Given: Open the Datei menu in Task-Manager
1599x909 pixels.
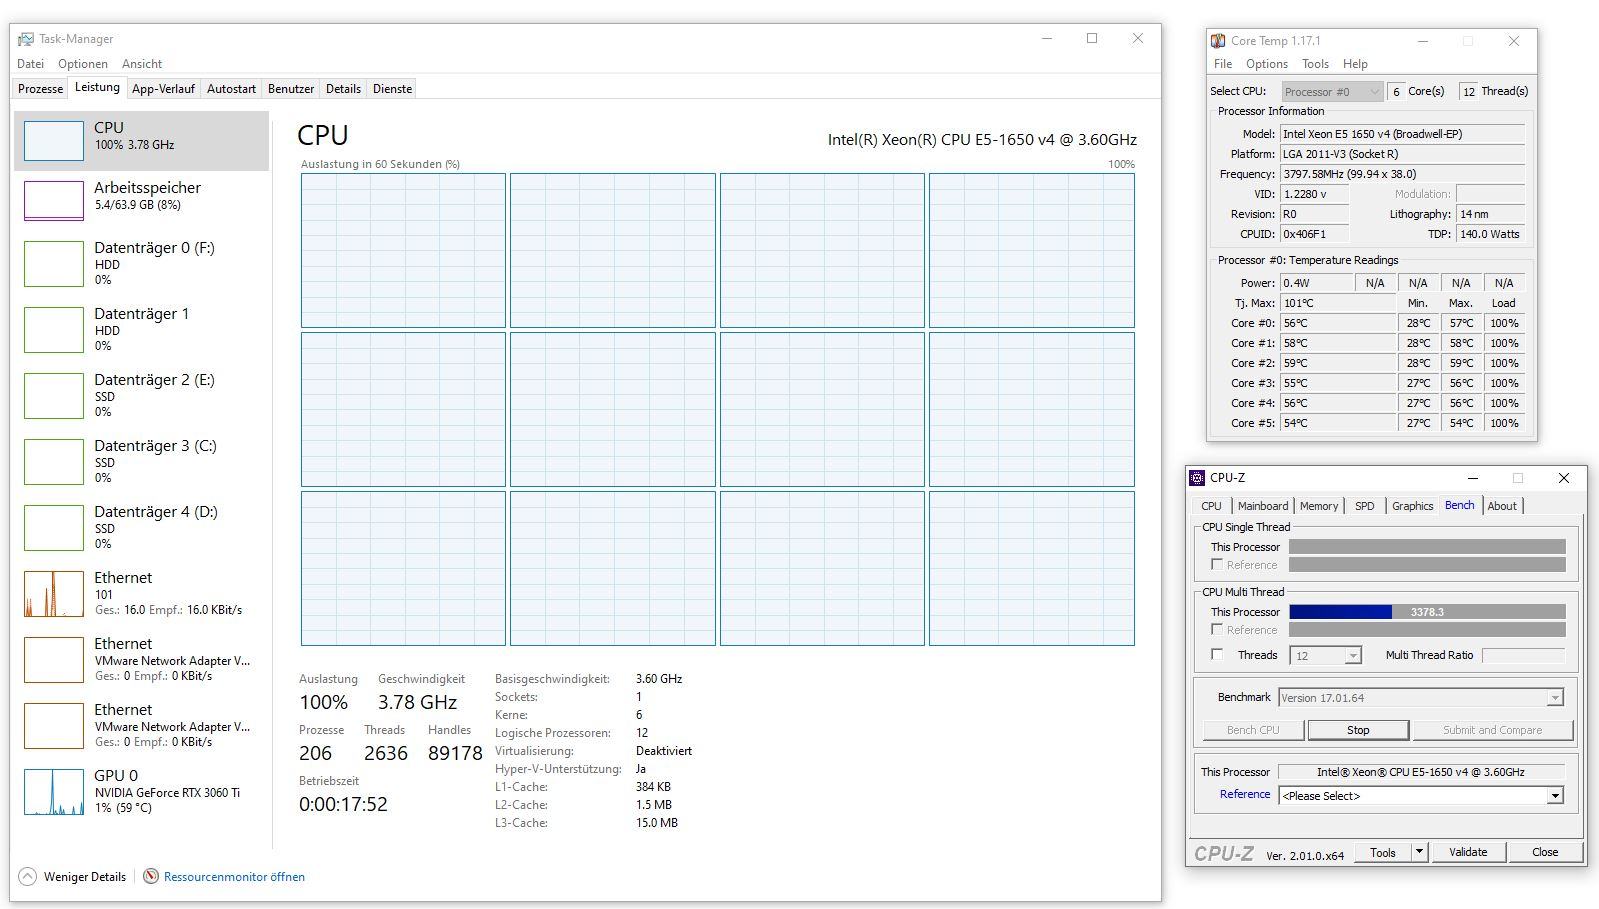Looking at the screenshot, I should click(x=30, y=64).
